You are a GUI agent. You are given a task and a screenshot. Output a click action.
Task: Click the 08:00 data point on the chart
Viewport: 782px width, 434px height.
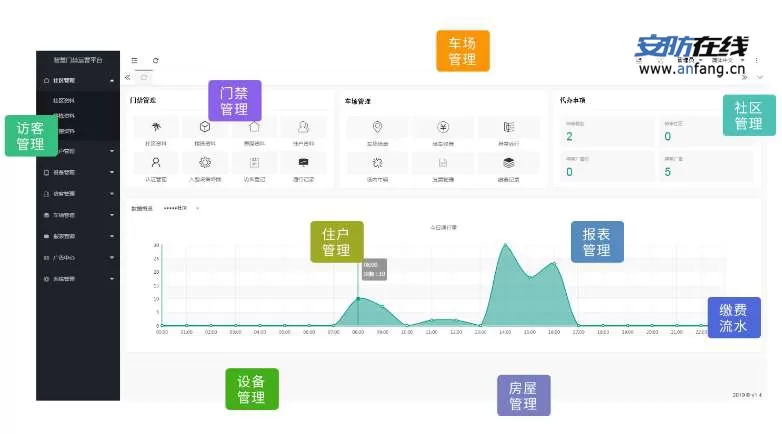358,298
